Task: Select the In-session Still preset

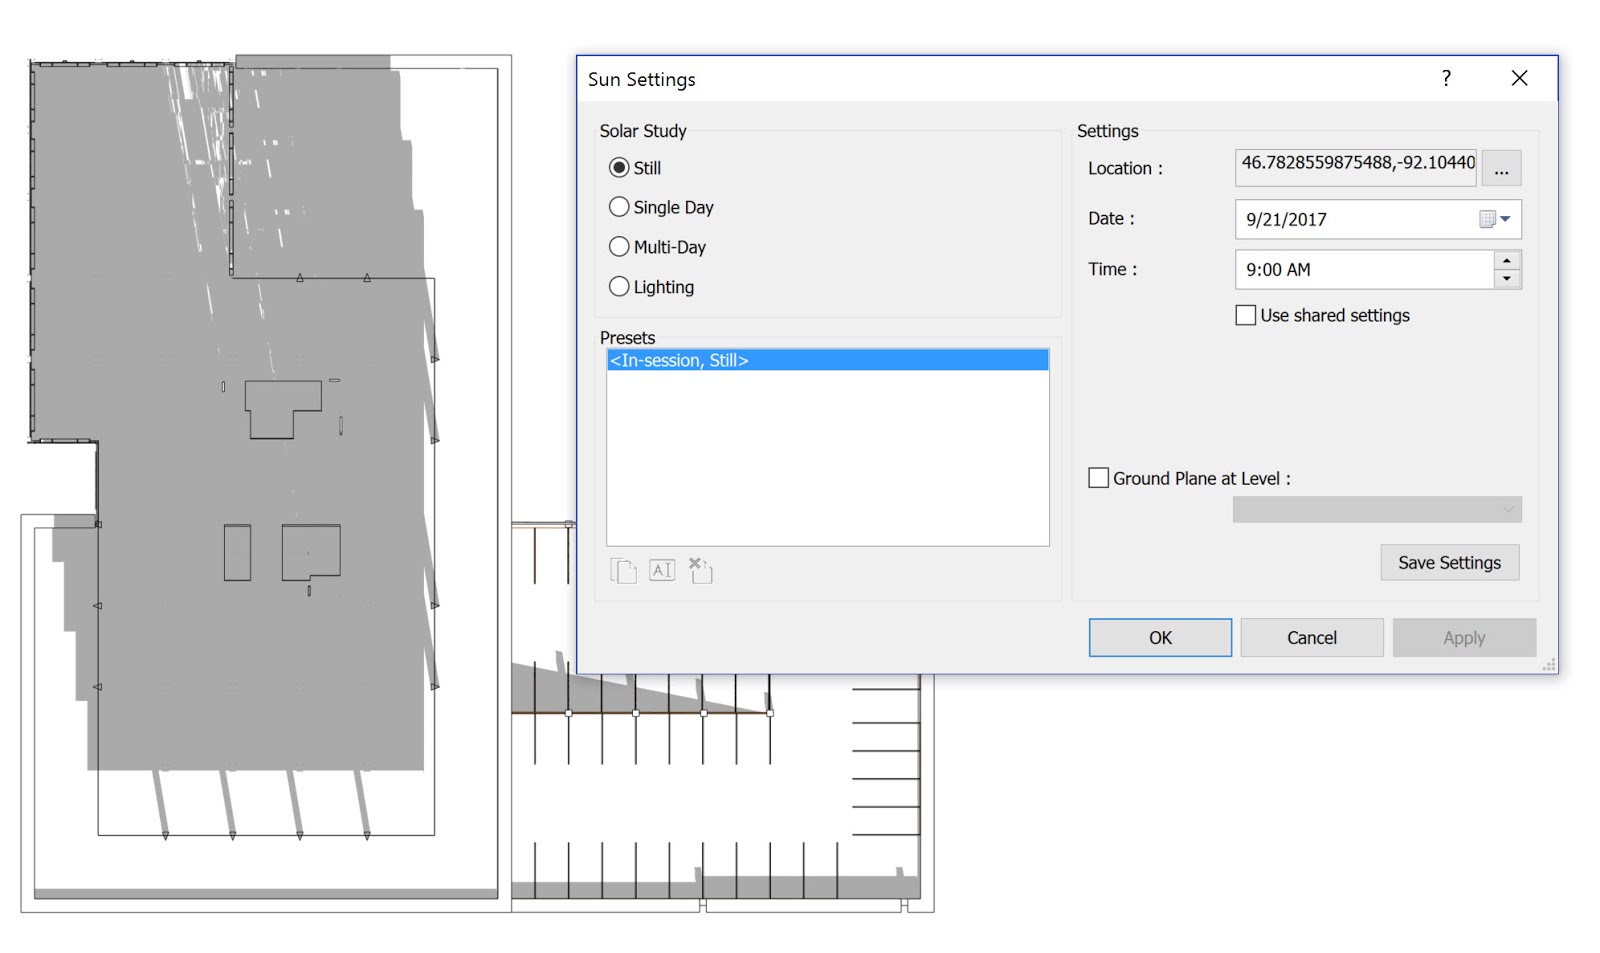Action: 827,360
